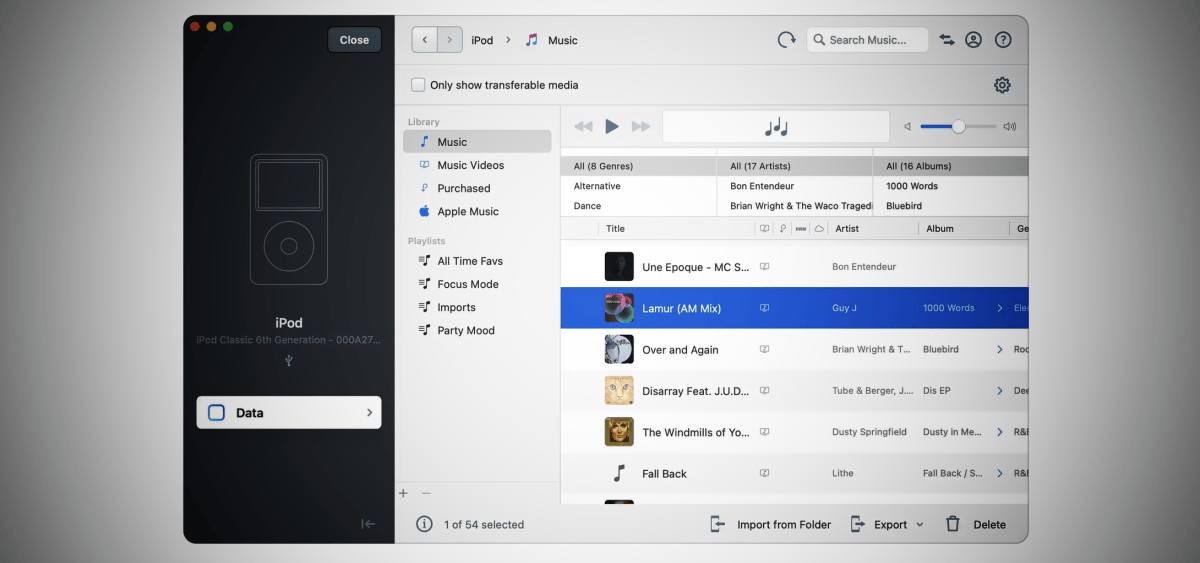The width and height of the screenshot is (1200, 563).
Task: Click the loud speaker icon
Action: [x=1010, y=127]
